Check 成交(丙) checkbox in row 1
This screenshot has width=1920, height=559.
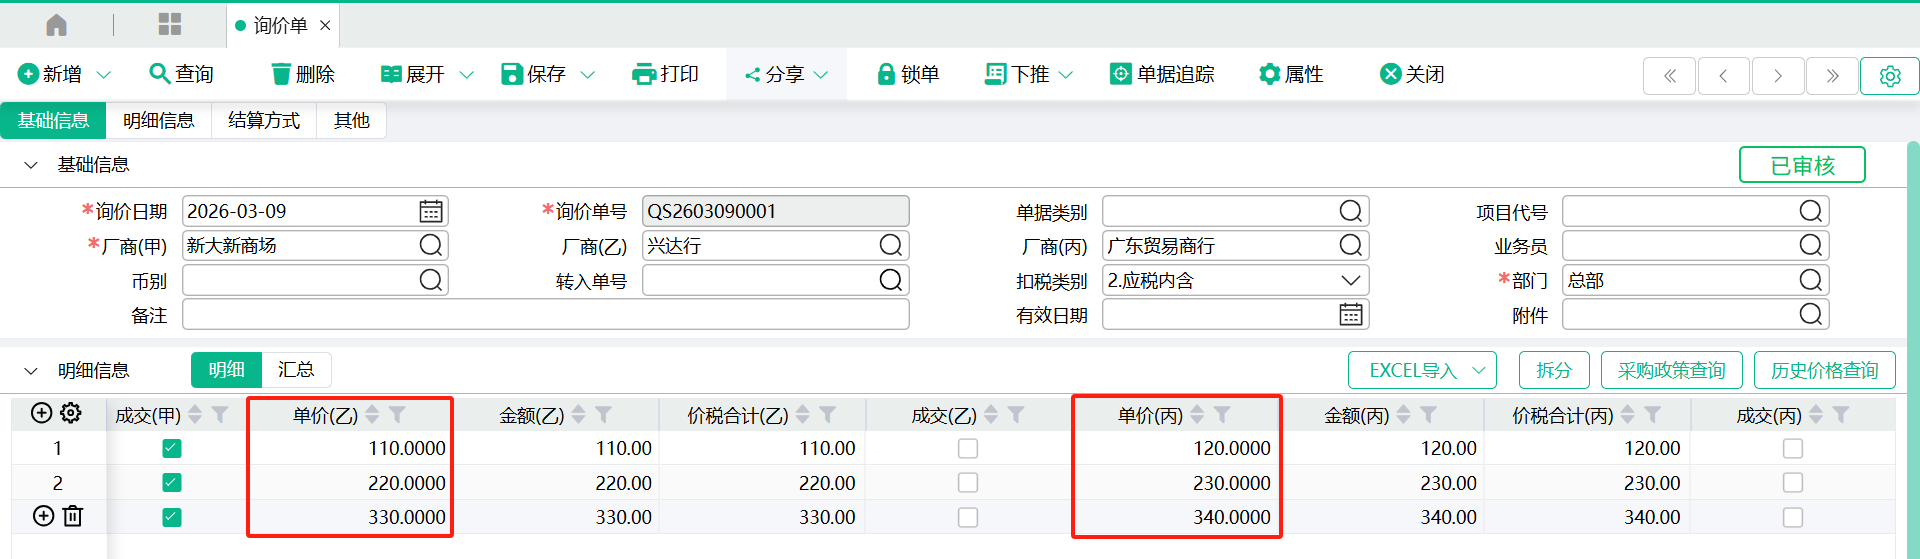1792,449
